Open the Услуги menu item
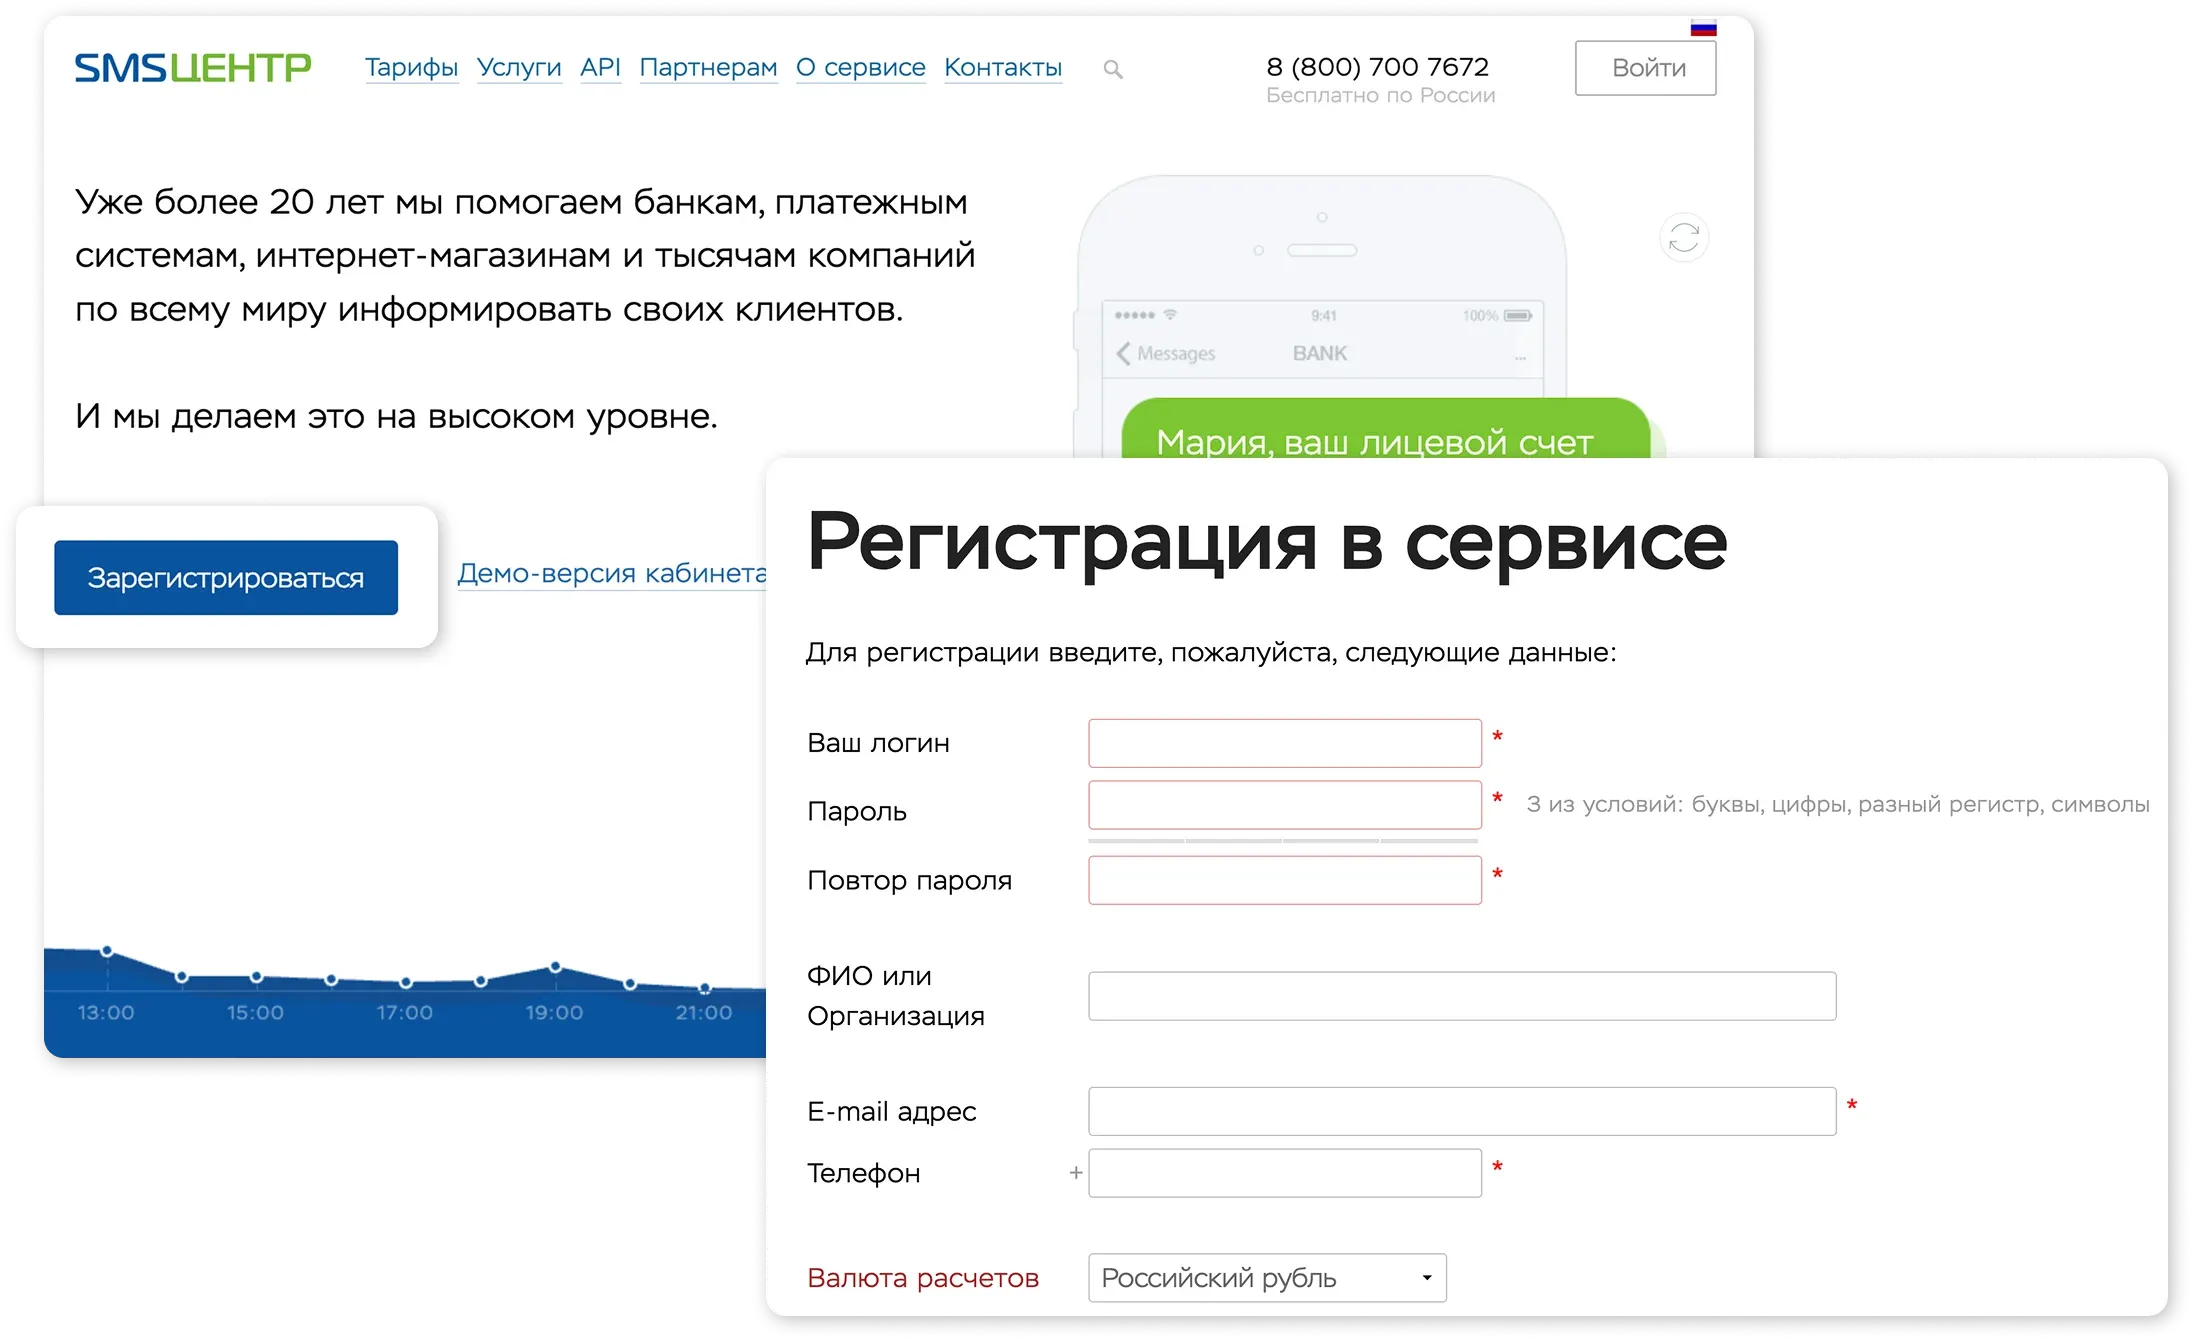 519,67
